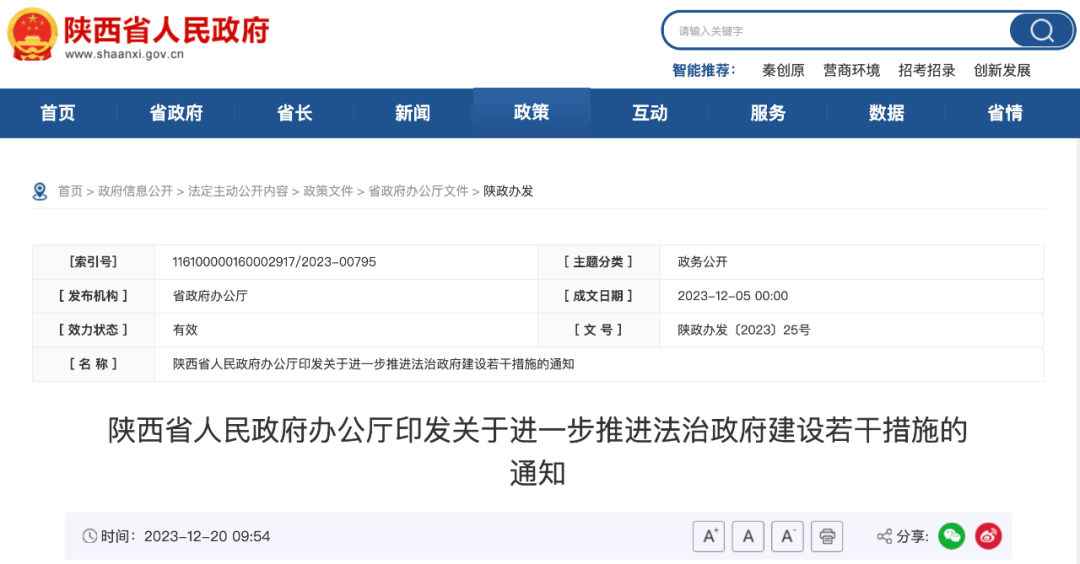Open the 营商环境 recommended link
This screenshot has height=564, width=1080.
(851, 70)
